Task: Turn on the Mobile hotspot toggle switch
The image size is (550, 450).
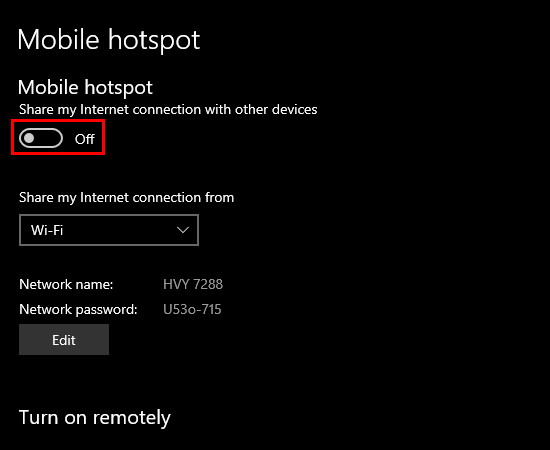Action: click(x=41, y=138)
